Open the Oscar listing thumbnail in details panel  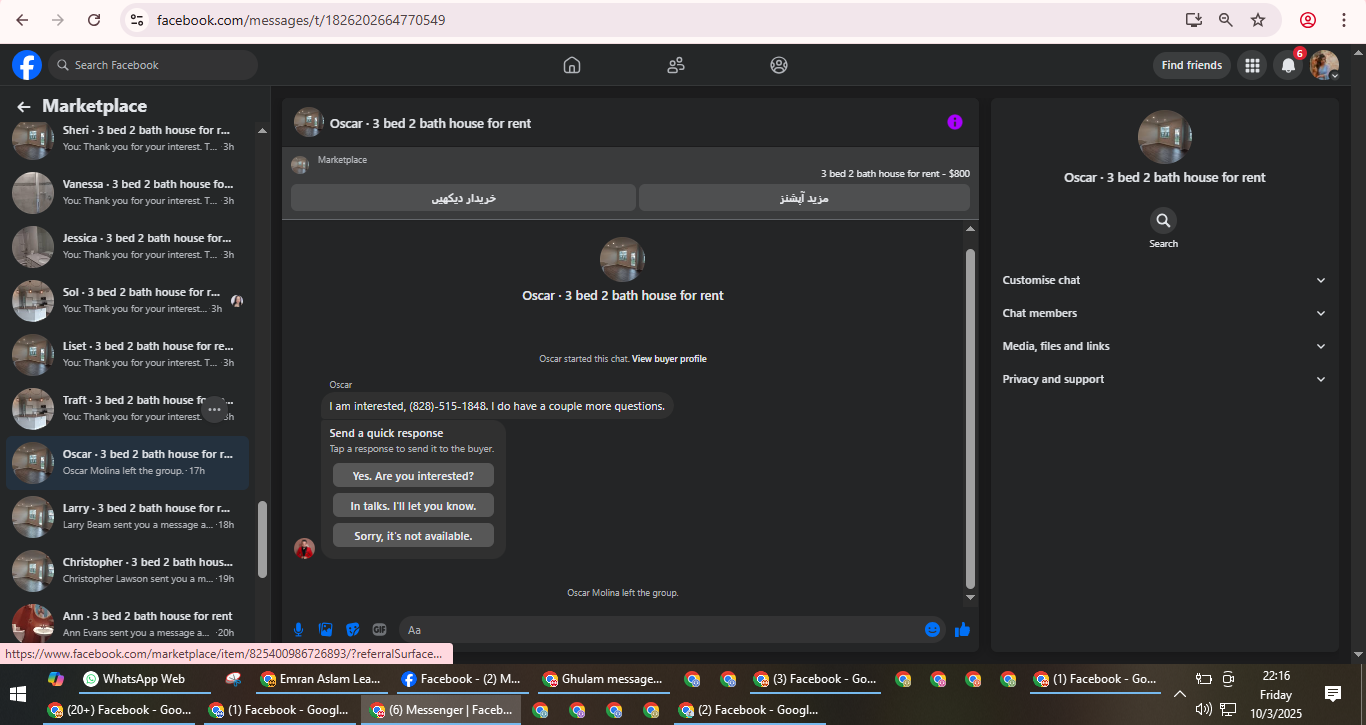[1165, 137]
